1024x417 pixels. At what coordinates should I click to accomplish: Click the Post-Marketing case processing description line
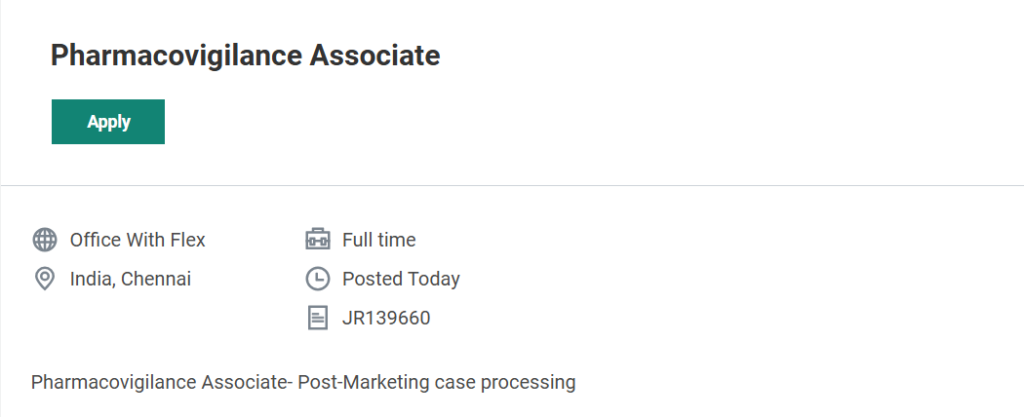click(x=303, y=382)
